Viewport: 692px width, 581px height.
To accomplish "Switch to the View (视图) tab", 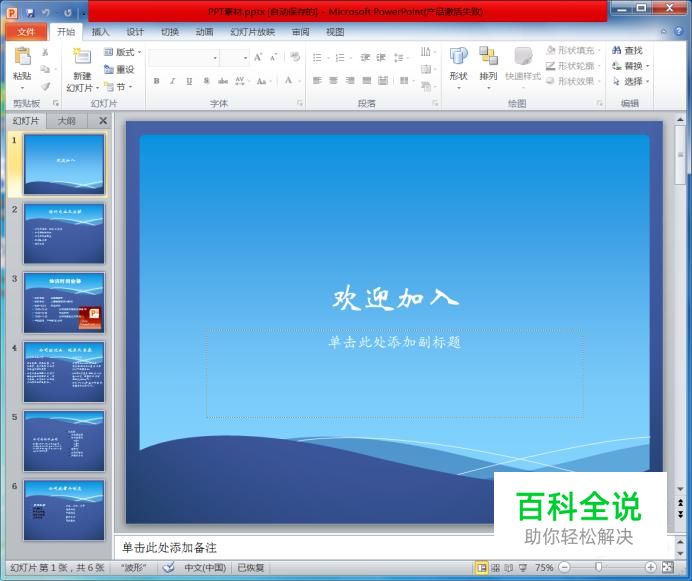I will coord(335,32).
